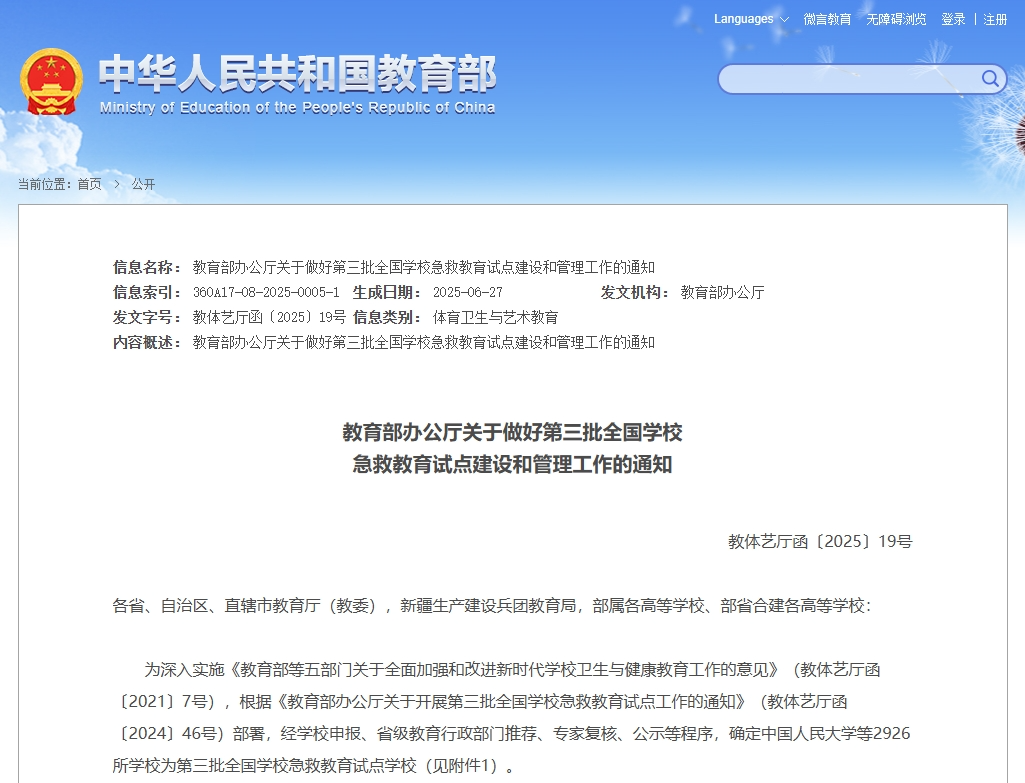Click the right-aligned 教体艺厅函〔2025〕19号 line

coord(820,541)
